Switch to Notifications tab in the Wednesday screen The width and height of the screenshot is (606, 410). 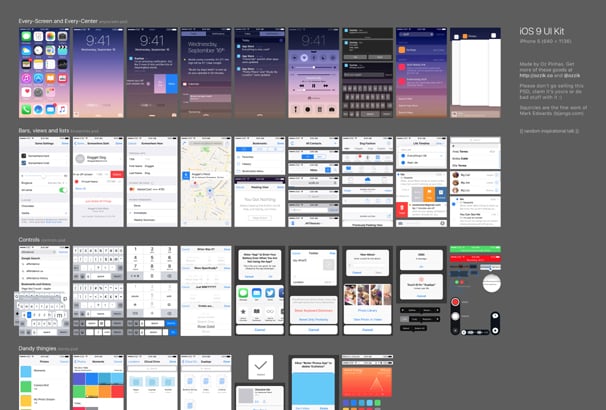coord(218,34)
